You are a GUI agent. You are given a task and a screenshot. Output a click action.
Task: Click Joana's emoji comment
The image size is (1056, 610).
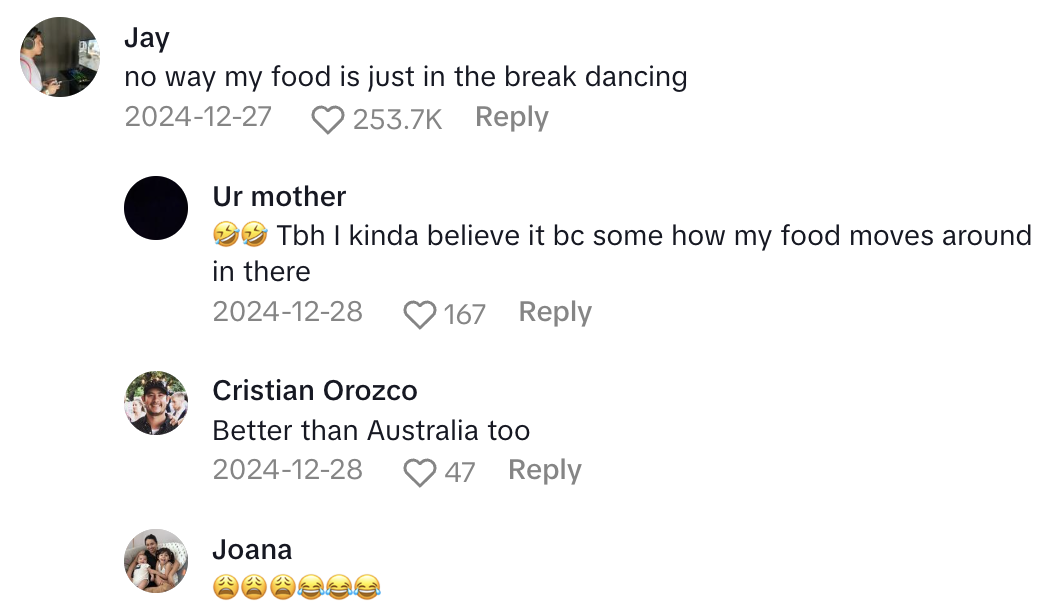coord(297,587)
